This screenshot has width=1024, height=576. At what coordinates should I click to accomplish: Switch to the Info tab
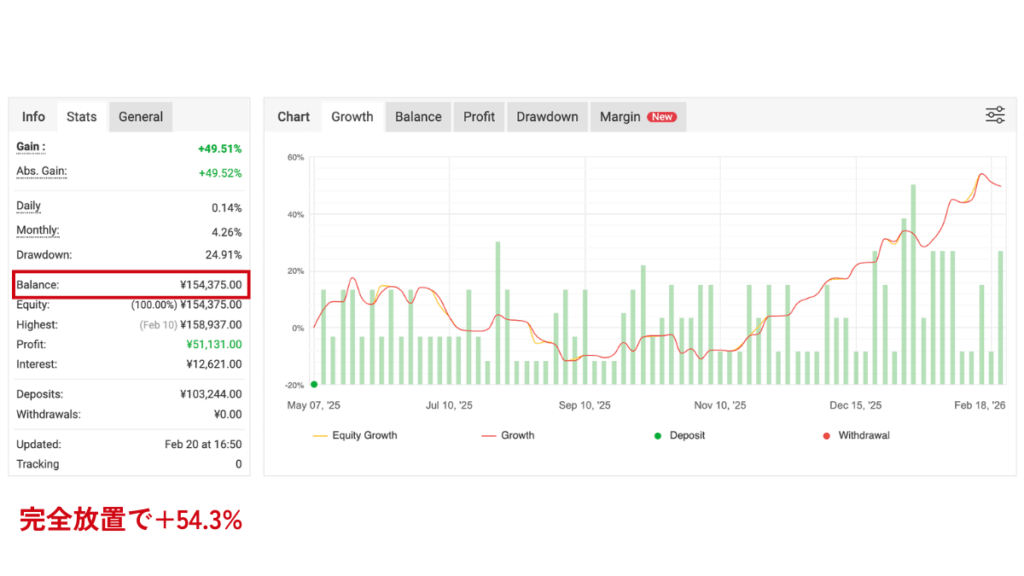34,117
